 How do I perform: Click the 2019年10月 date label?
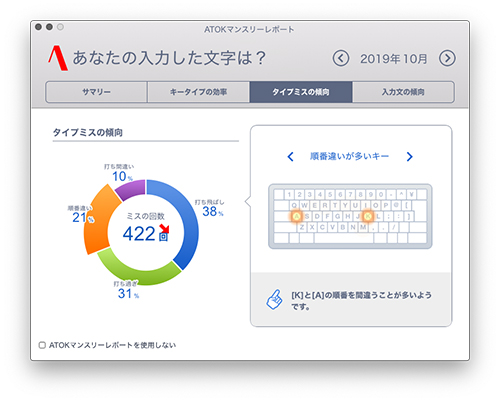(394, 59)
